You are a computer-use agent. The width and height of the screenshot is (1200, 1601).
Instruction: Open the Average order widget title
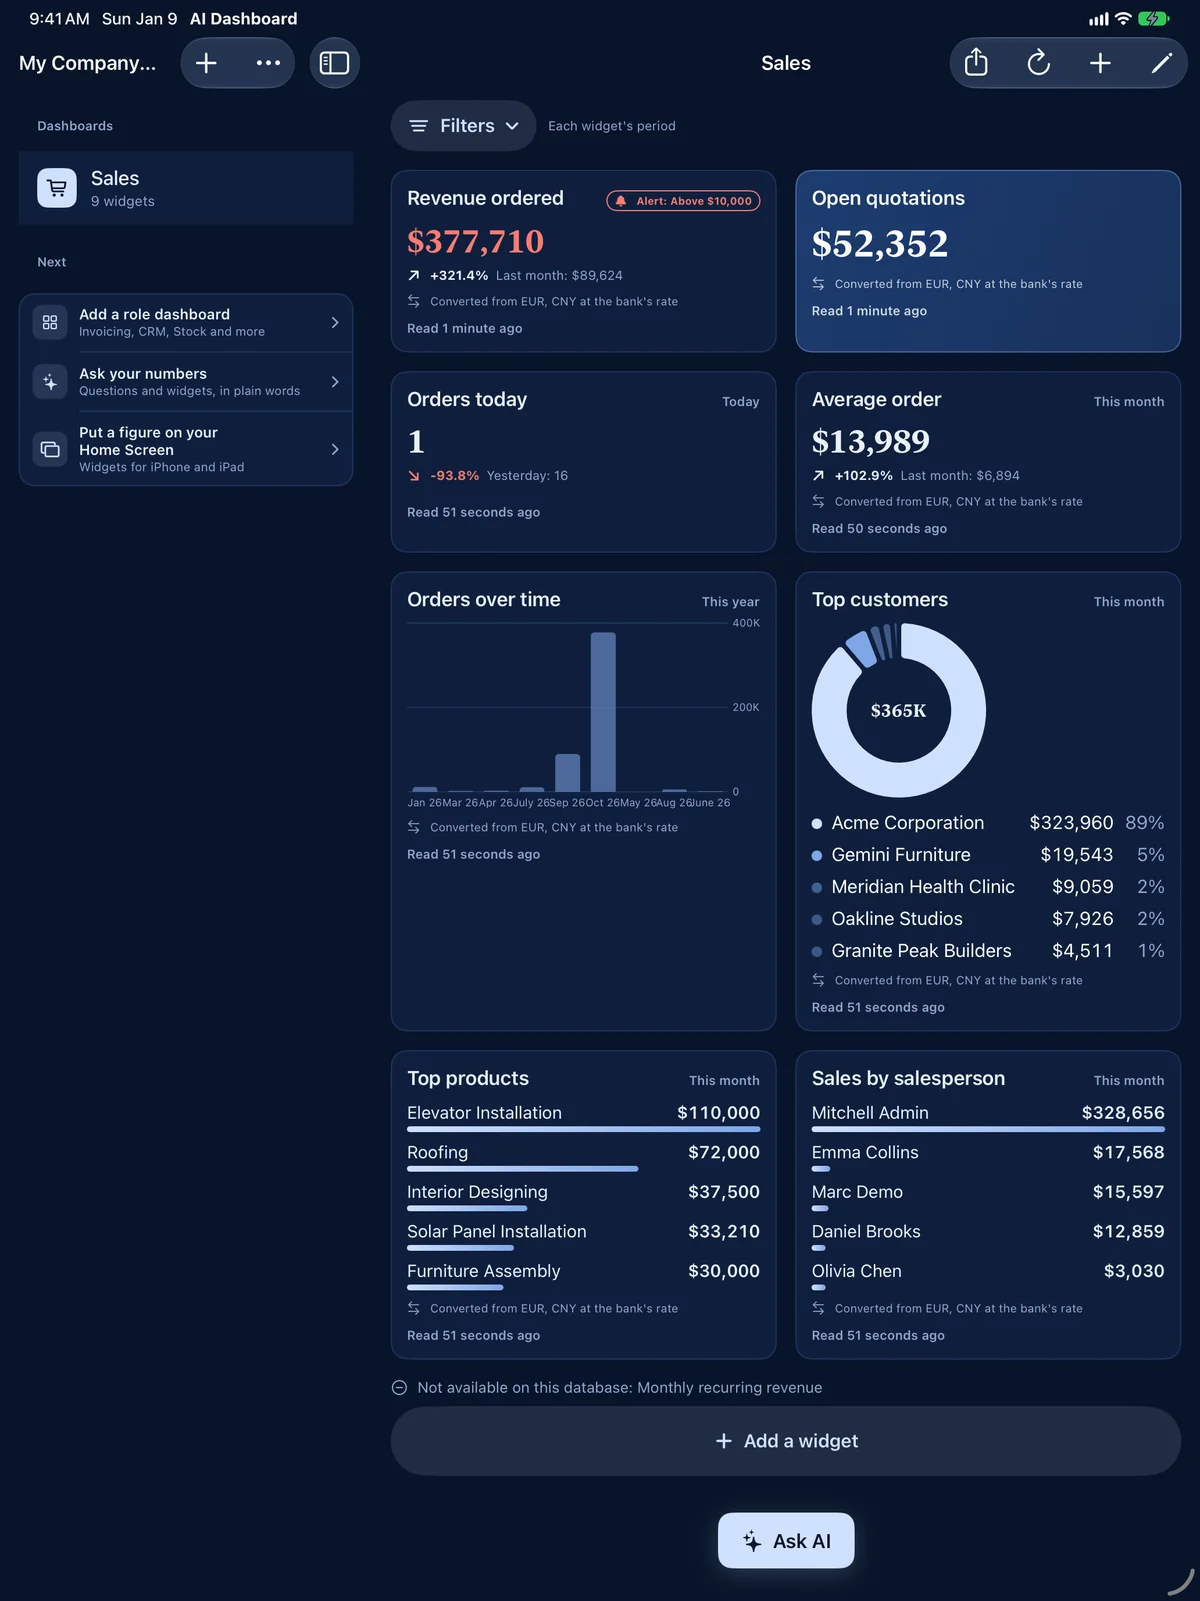tap(876, 399)
